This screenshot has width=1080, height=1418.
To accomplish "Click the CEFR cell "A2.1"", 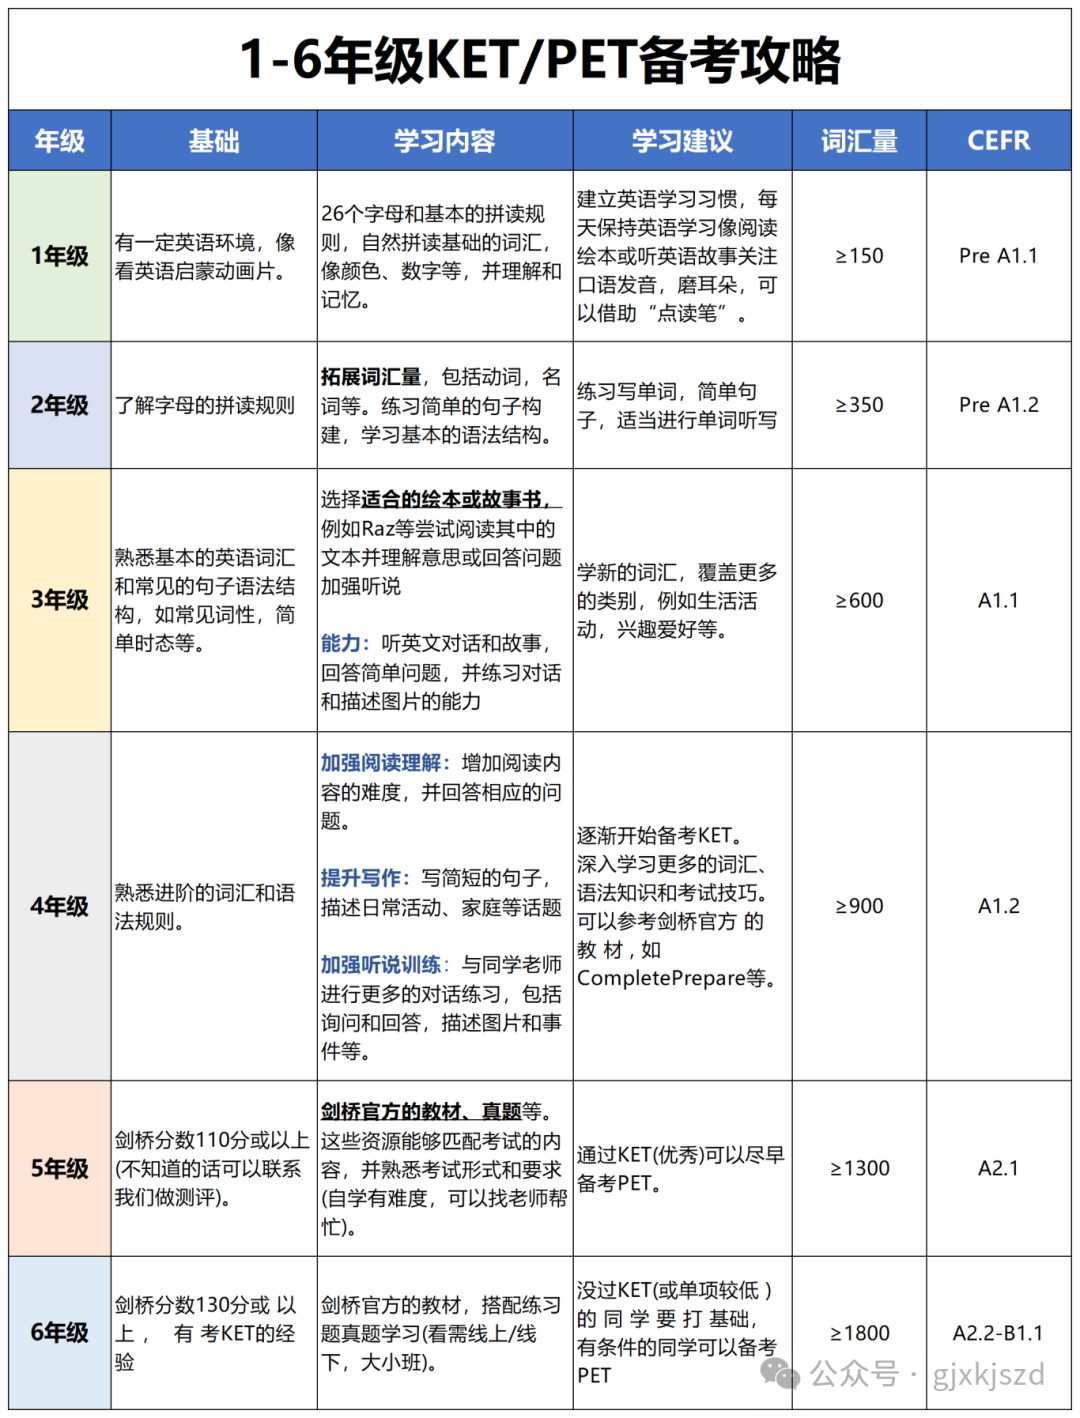I will pos(999,1168).
